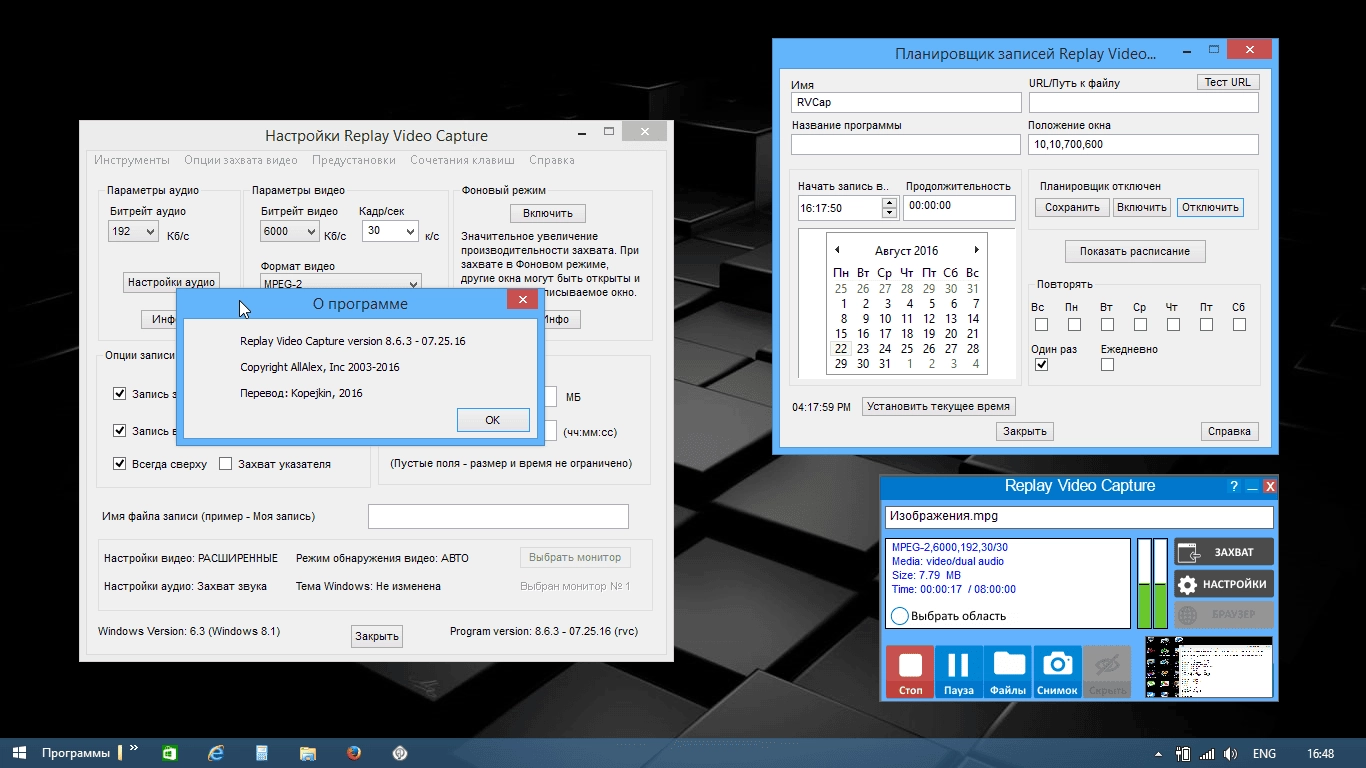Image resolution: width=1366 pixels, height=768 pixels.
Task: Toggle the Чт repeat checkbox
Action: coord(1173,325)
